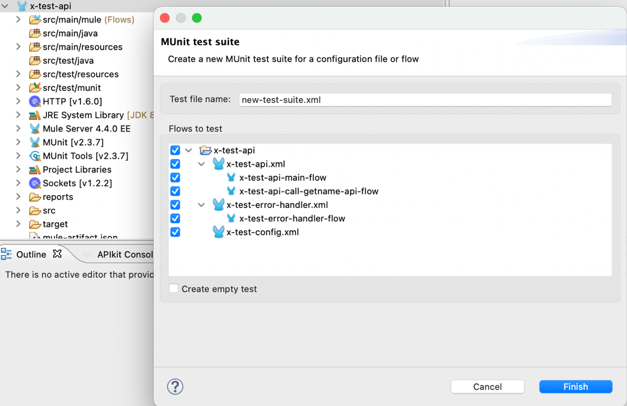Image resolution: width=627 pixels, height=406 pixels.
Task: Select the Project Libraries entry
Action: click(x=77, y=170)
